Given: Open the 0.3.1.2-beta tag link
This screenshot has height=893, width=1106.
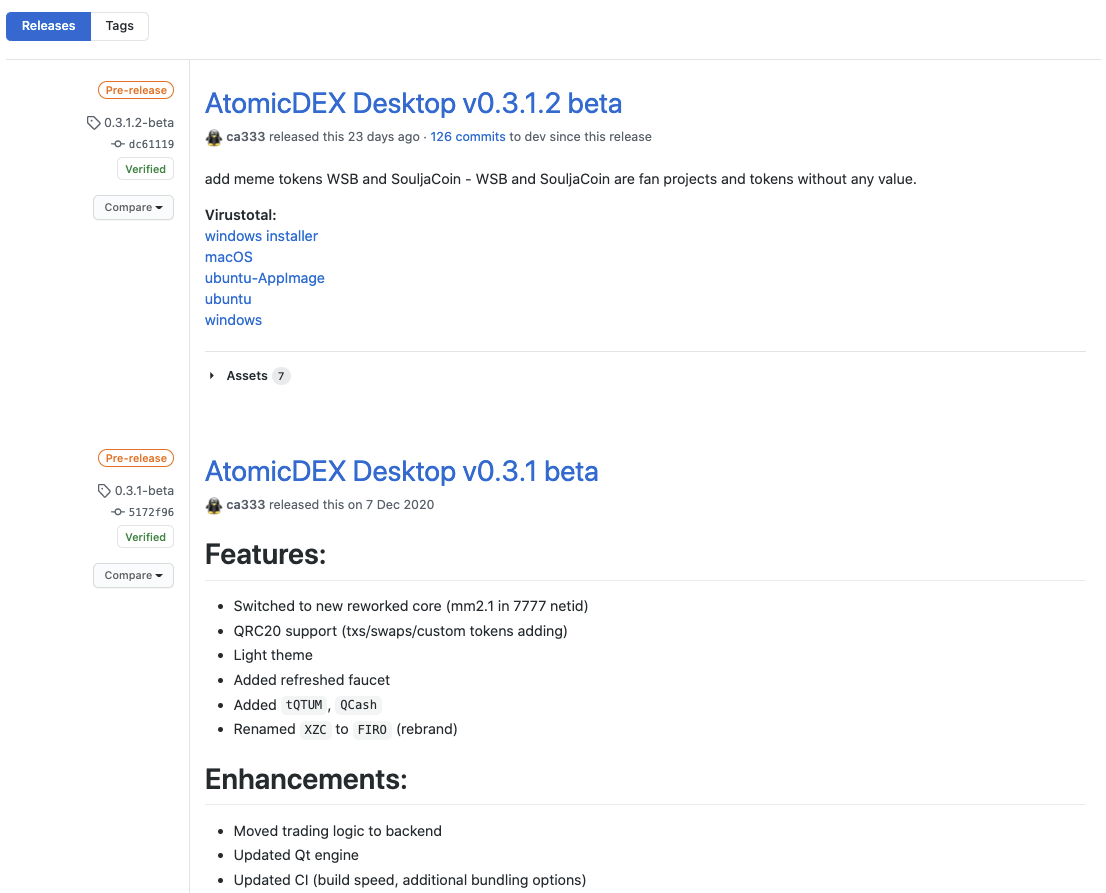Looking at the screenshot, I should point(139,123).
